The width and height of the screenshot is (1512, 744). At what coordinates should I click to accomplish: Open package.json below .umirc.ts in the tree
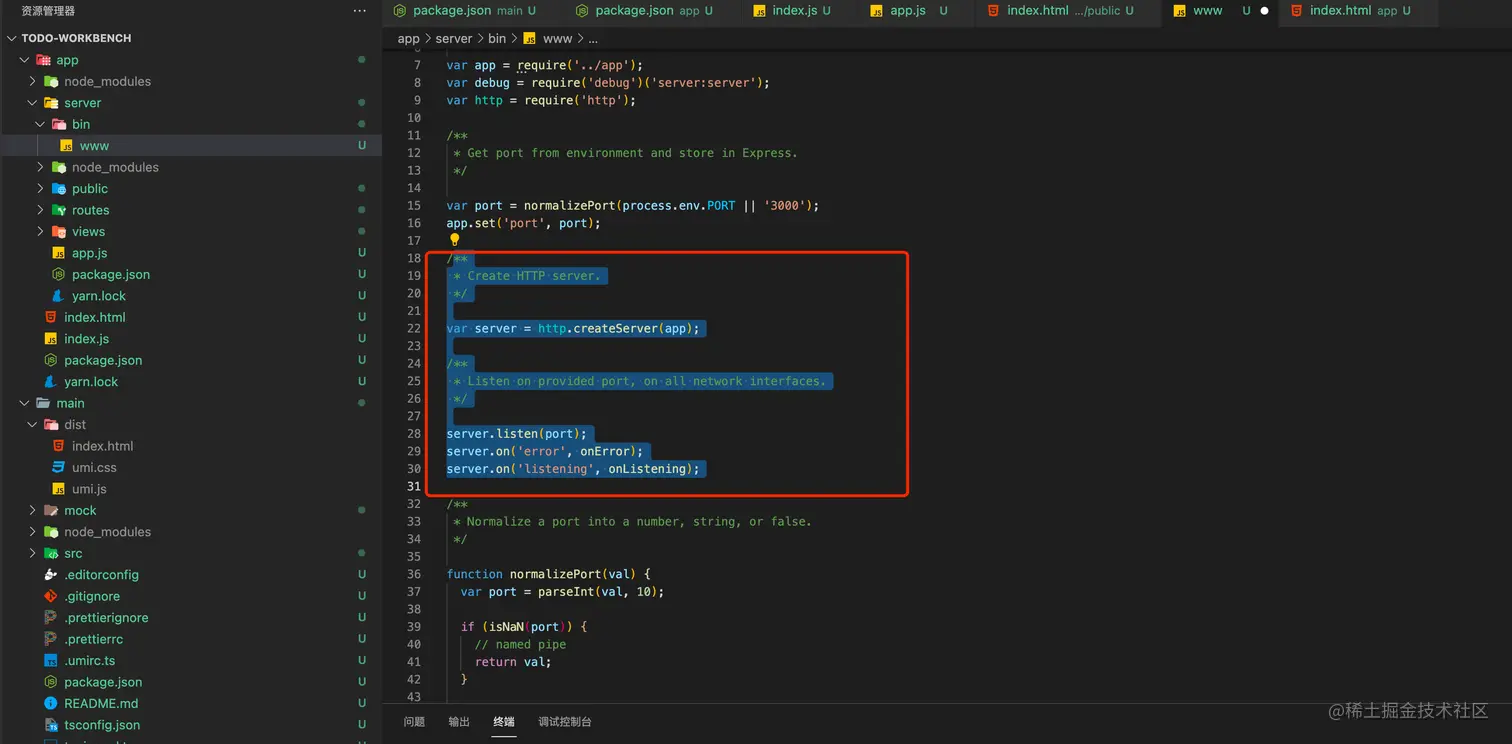click(x=103, y=682)
